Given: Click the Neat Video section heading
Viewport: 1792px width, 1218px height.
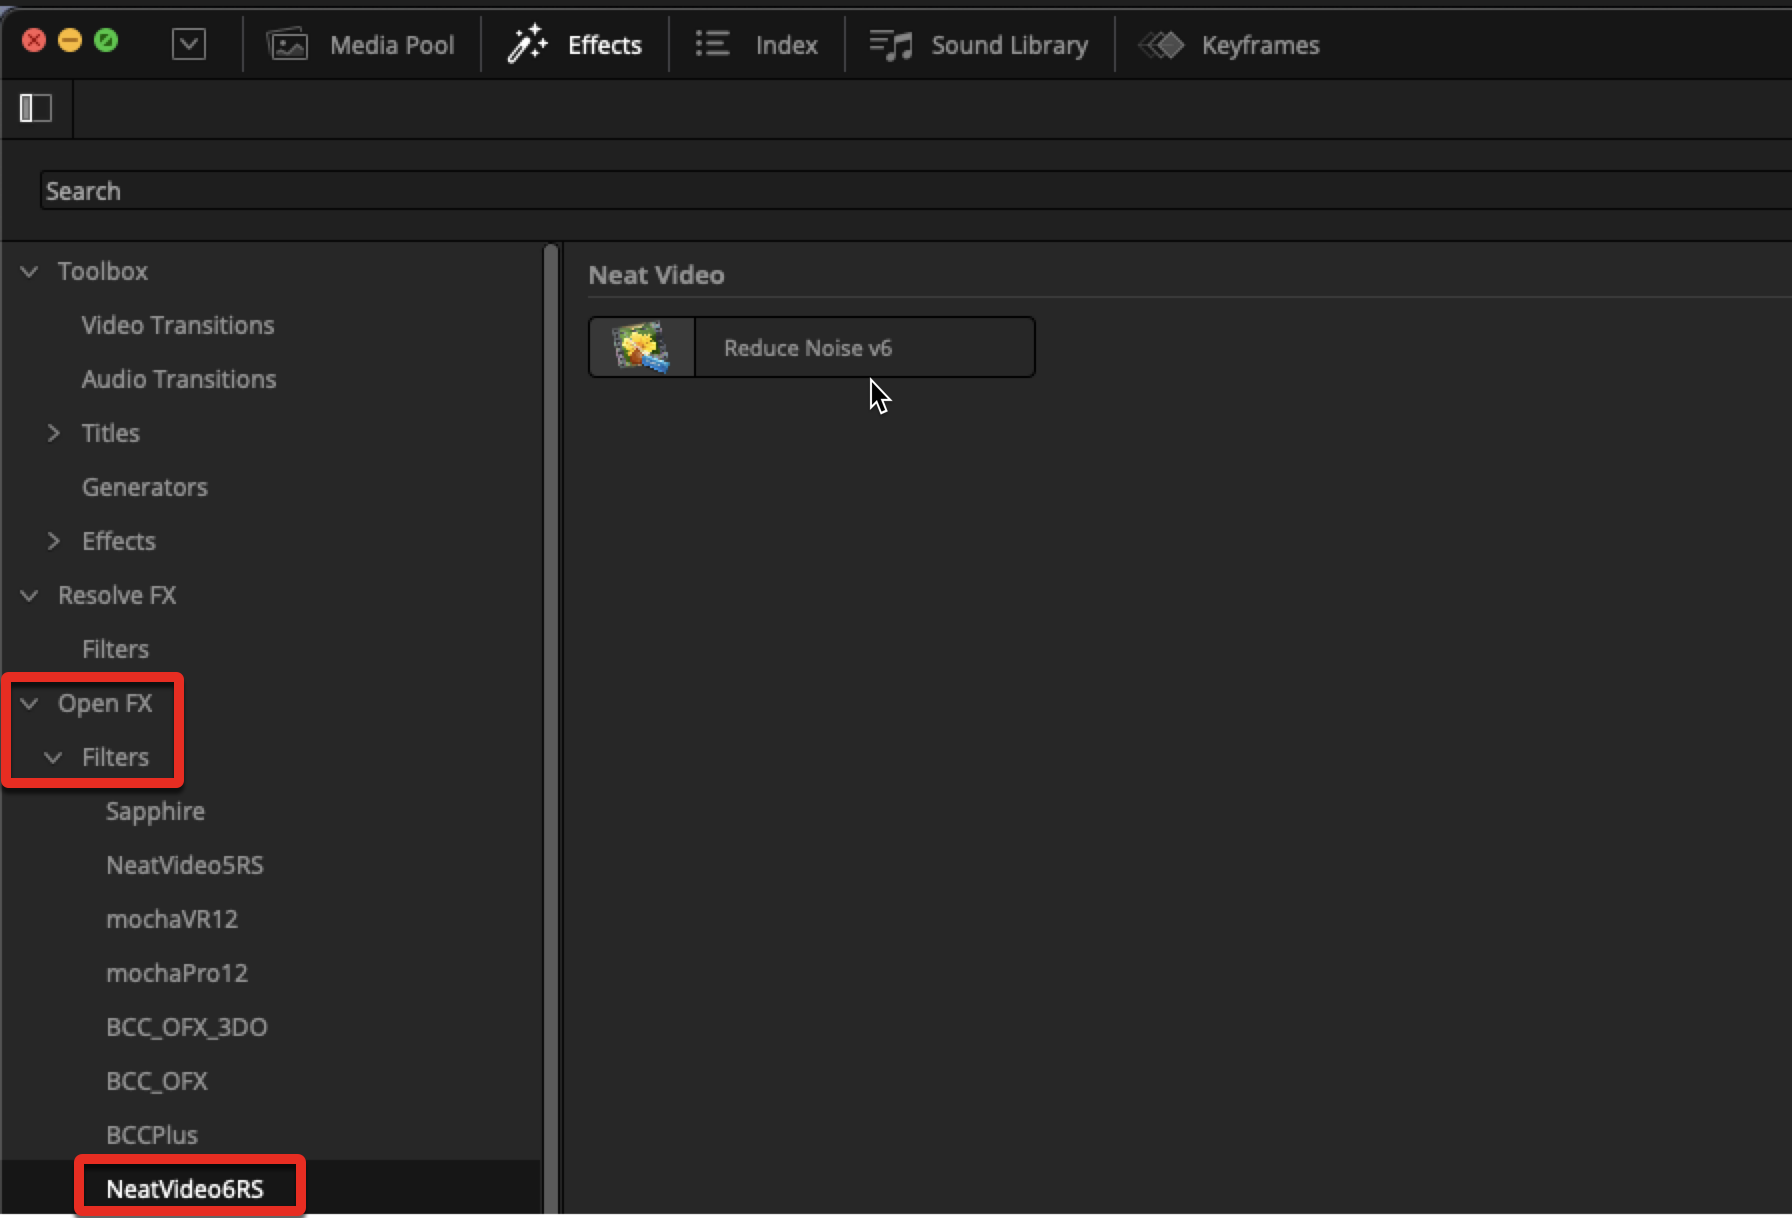Looking at the screenshot, I should (656, 275).
